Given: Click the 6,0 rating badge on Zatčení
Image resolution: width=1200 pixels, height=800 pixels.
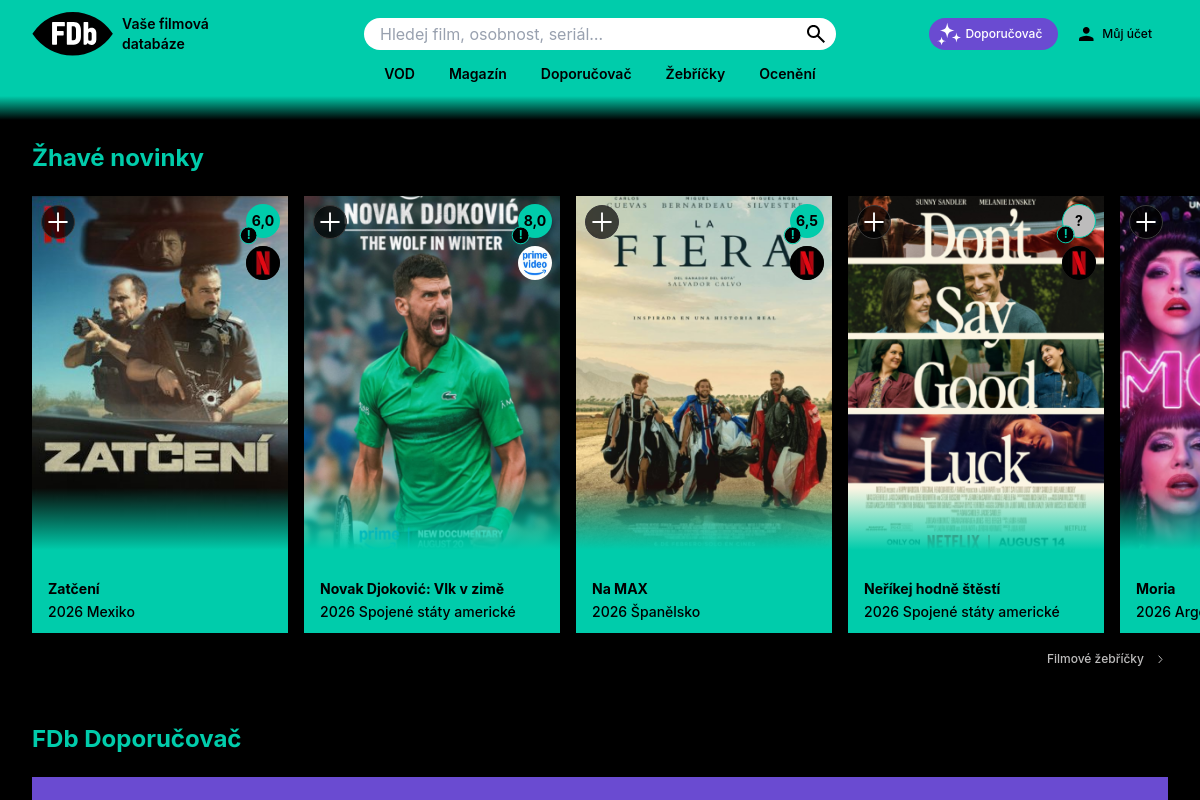Looking at the screenshot, I should click(x=263, y=221).
